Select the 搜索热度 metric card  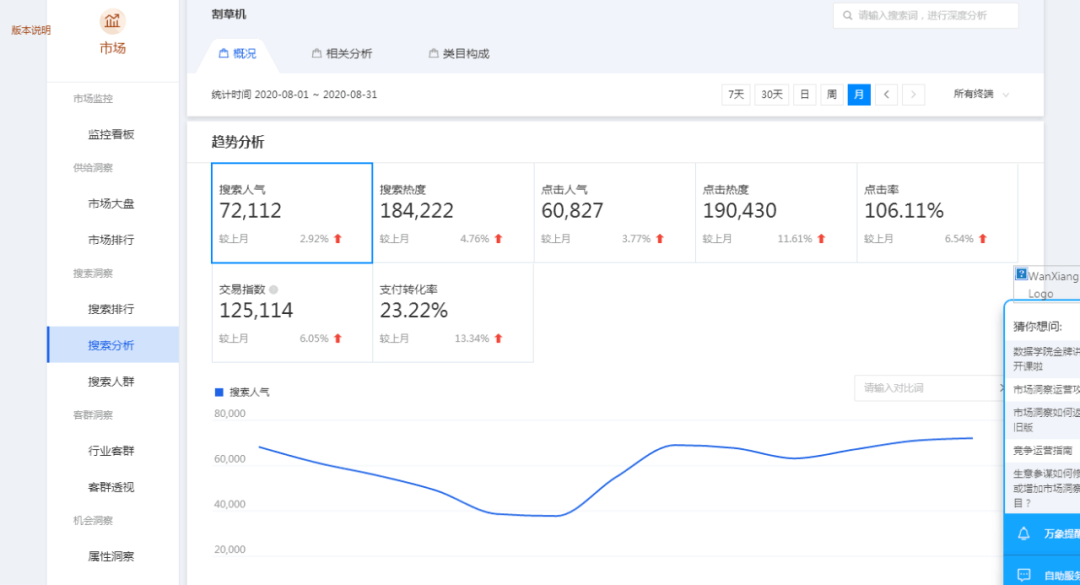453,213
